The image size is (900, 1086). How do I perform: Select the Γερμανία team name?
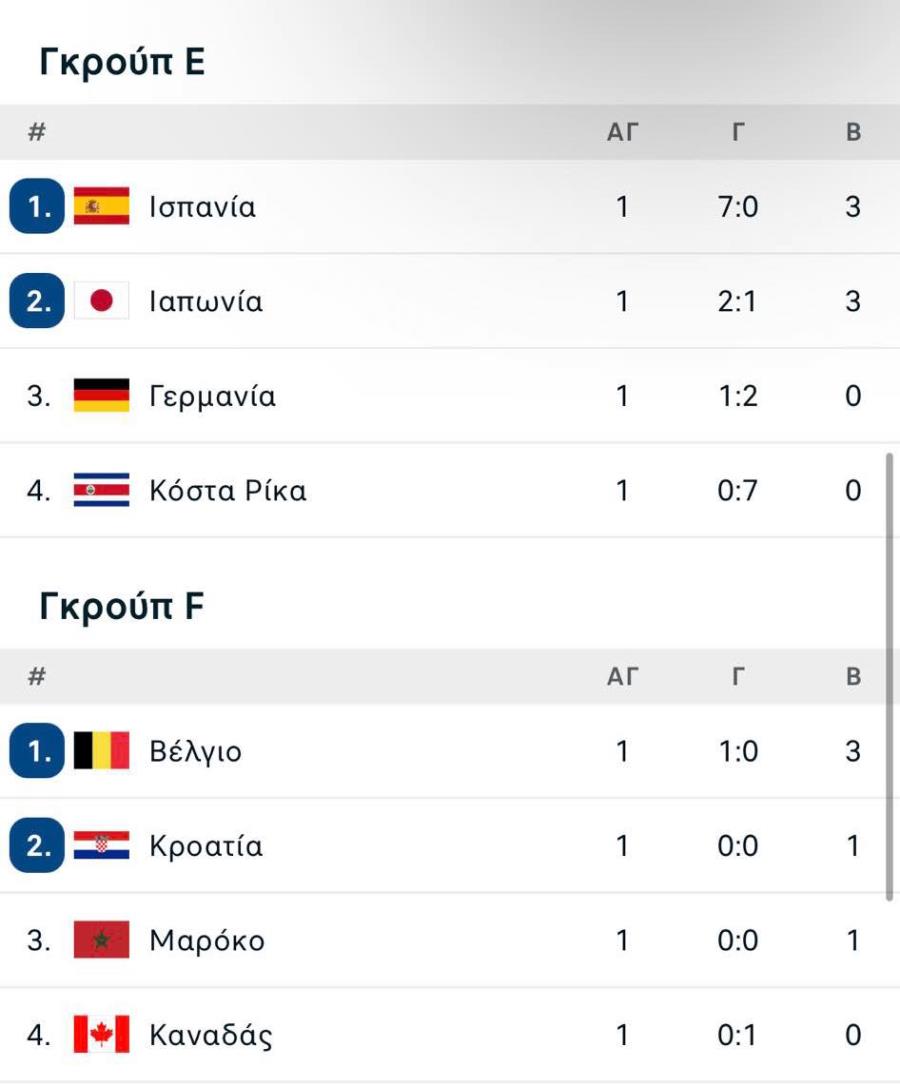tap(213, 396)
